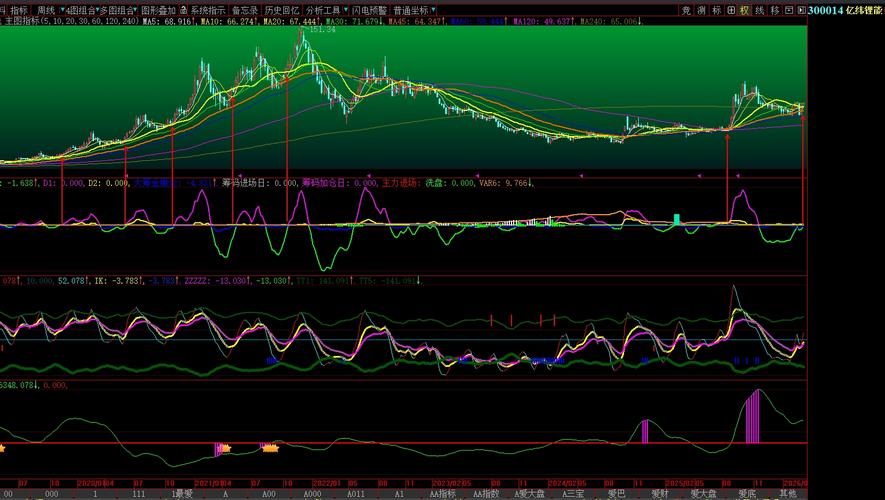
Task: Select the 爱巴 bottom tab
Action: coord(616,494)
